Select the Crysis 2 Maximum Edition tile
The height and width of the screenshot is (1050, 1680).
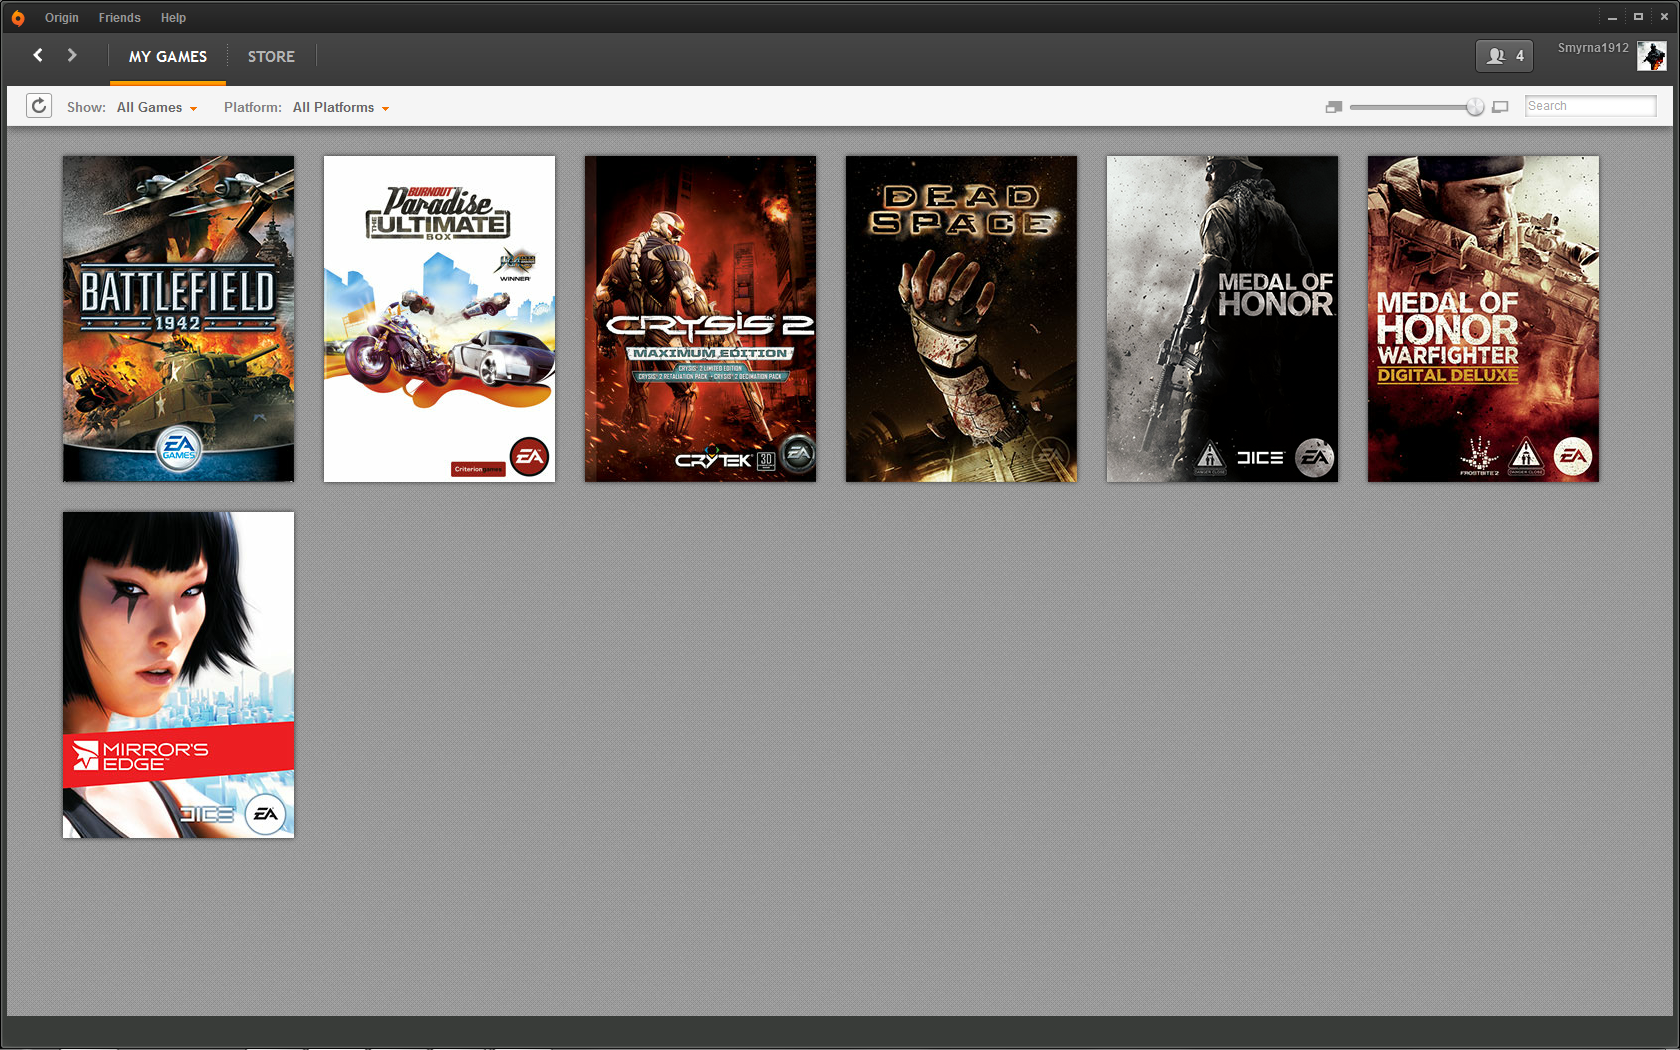coord(701,318)
